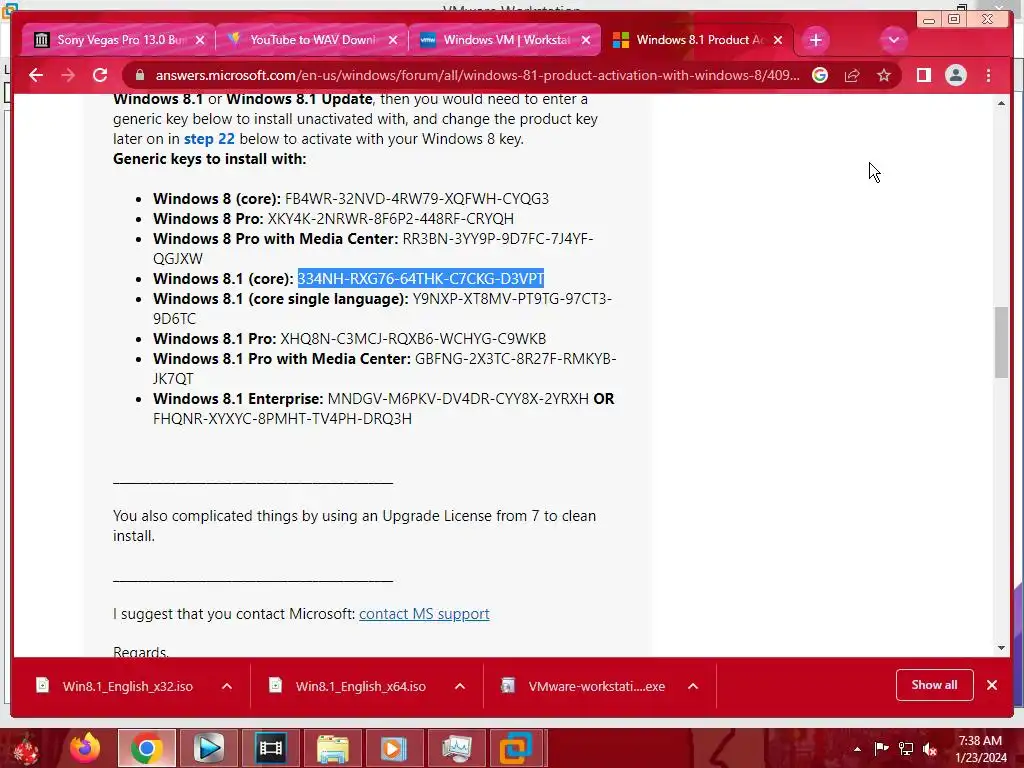
Task: Click the Windows 8 Pro key XKY4K-2NRWR
Action: pyautogui.click(x=391, y=219)
